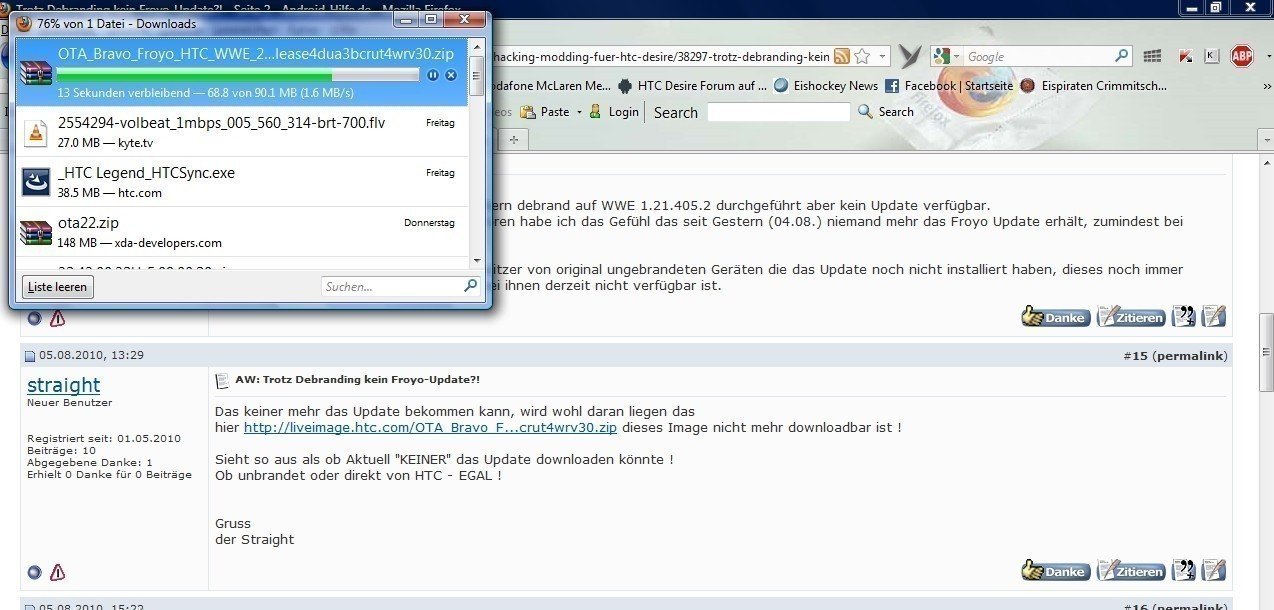Click the Login toolbar button

614,112
